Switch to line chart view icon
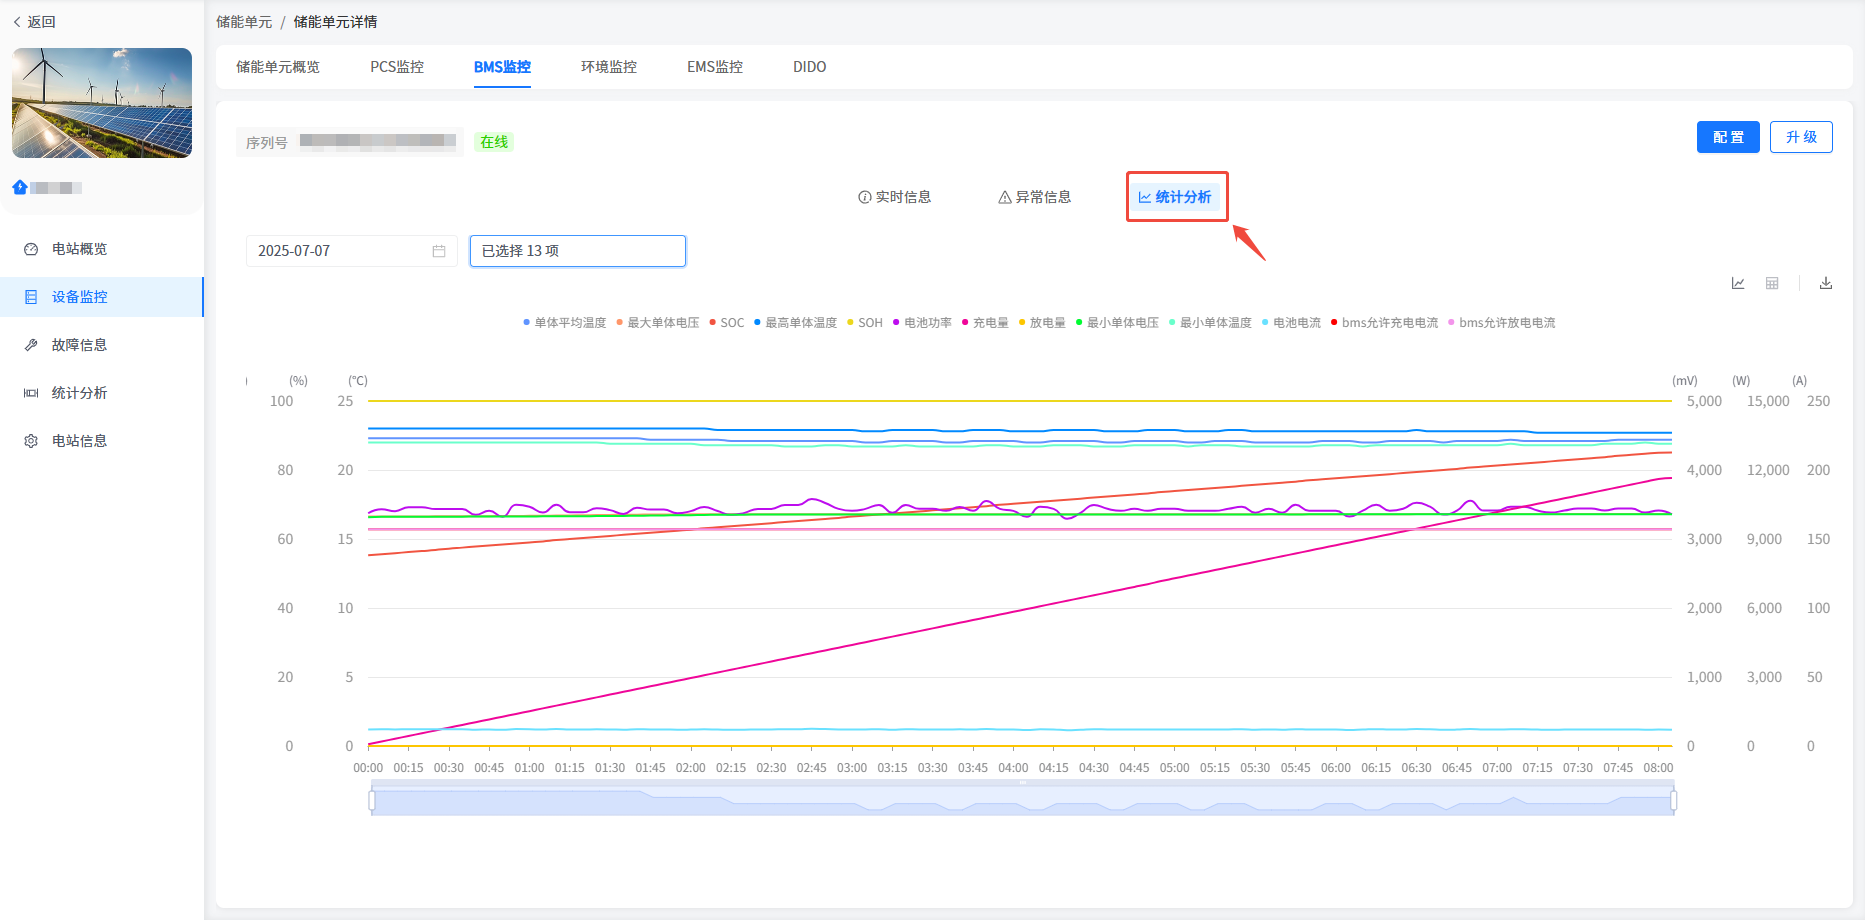 1738,284
